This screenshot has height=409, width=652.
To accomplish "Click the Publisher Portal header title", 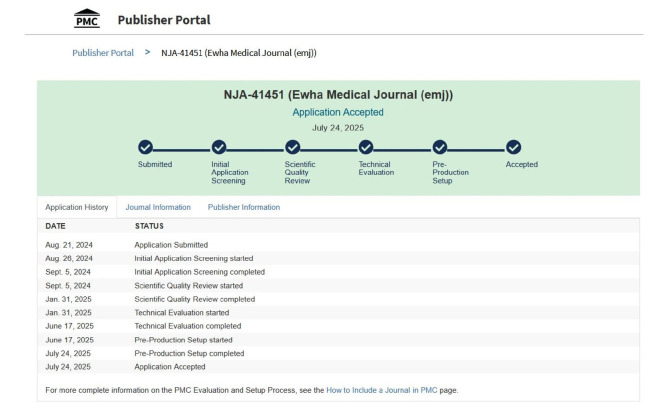I will (164, 19).
